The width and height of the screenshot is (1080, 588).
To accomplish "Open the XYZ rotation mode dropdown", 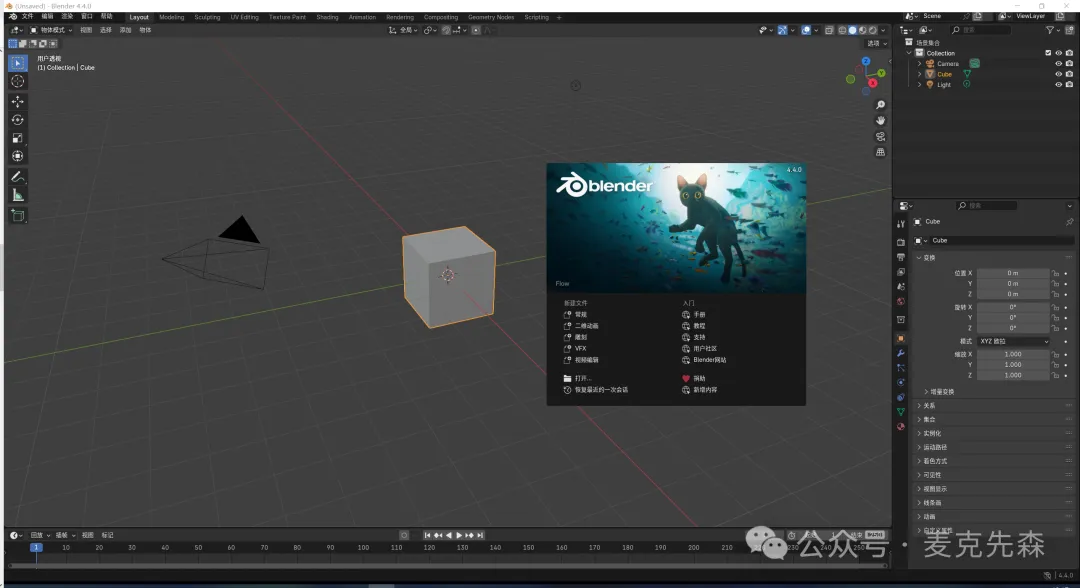I will (x=1014, y=342).
